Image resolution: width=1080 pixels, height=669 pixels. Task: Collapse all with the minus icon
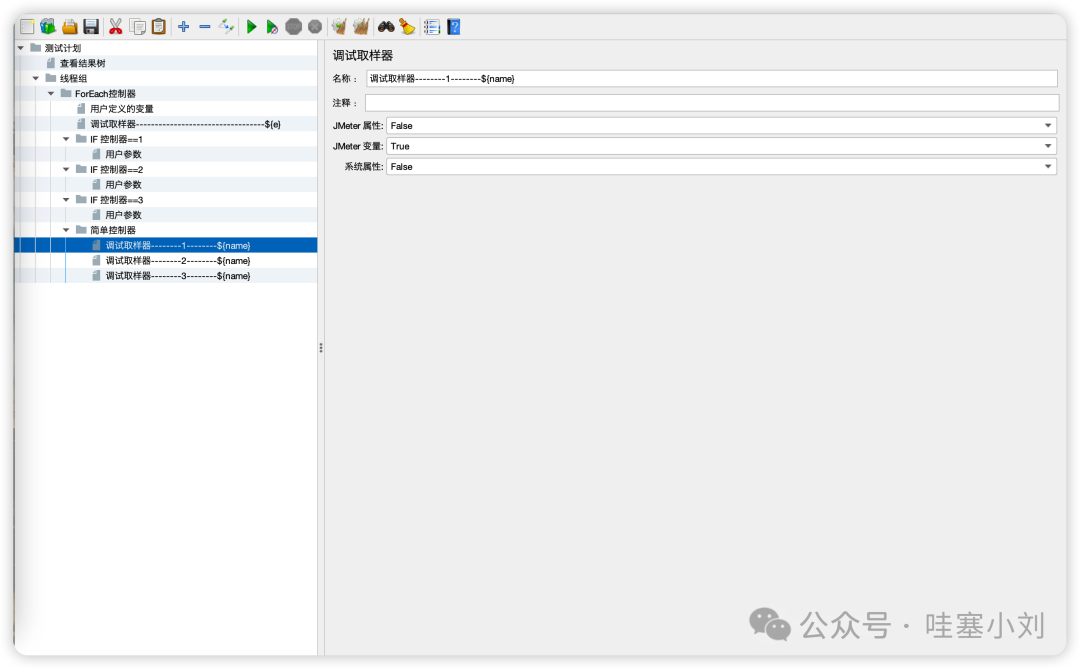205,27
